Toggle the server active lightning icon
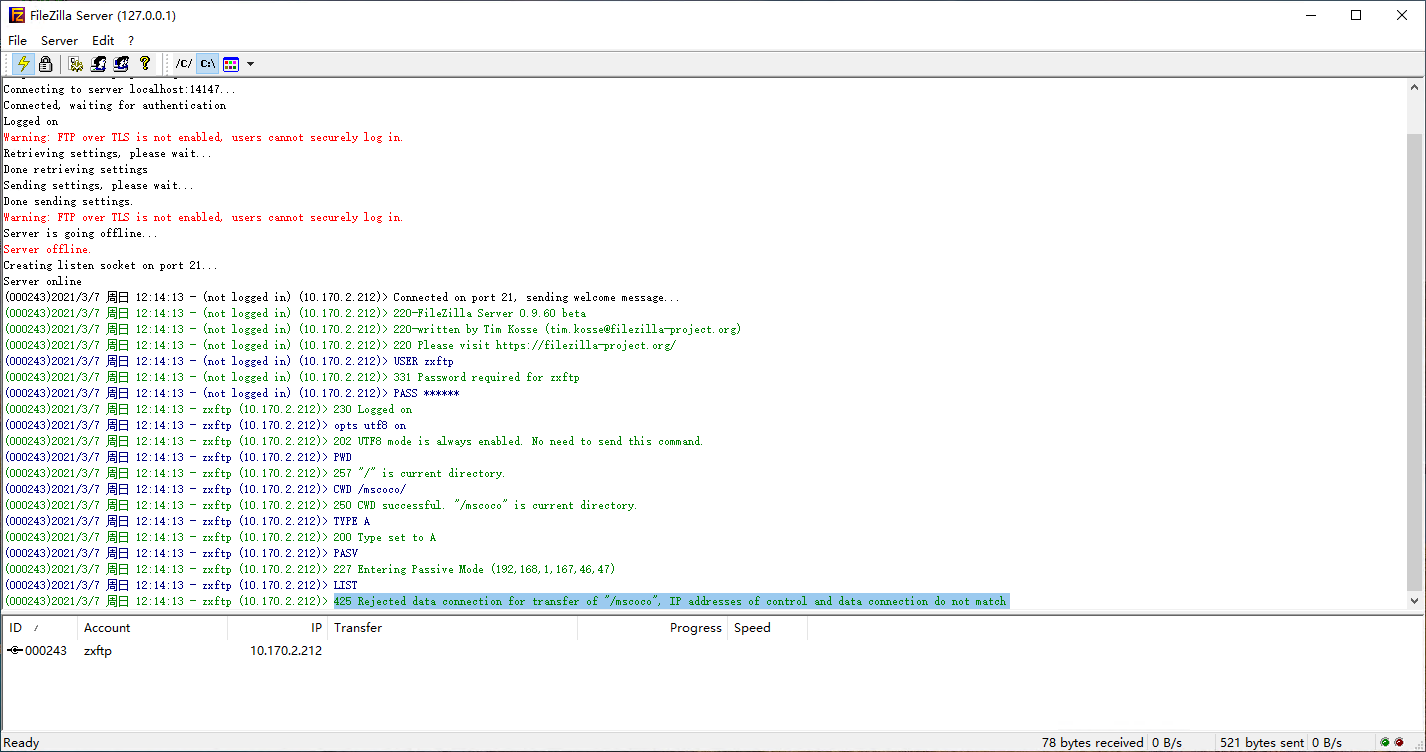Screen dimensions: 1426x752 pos(23,64)
